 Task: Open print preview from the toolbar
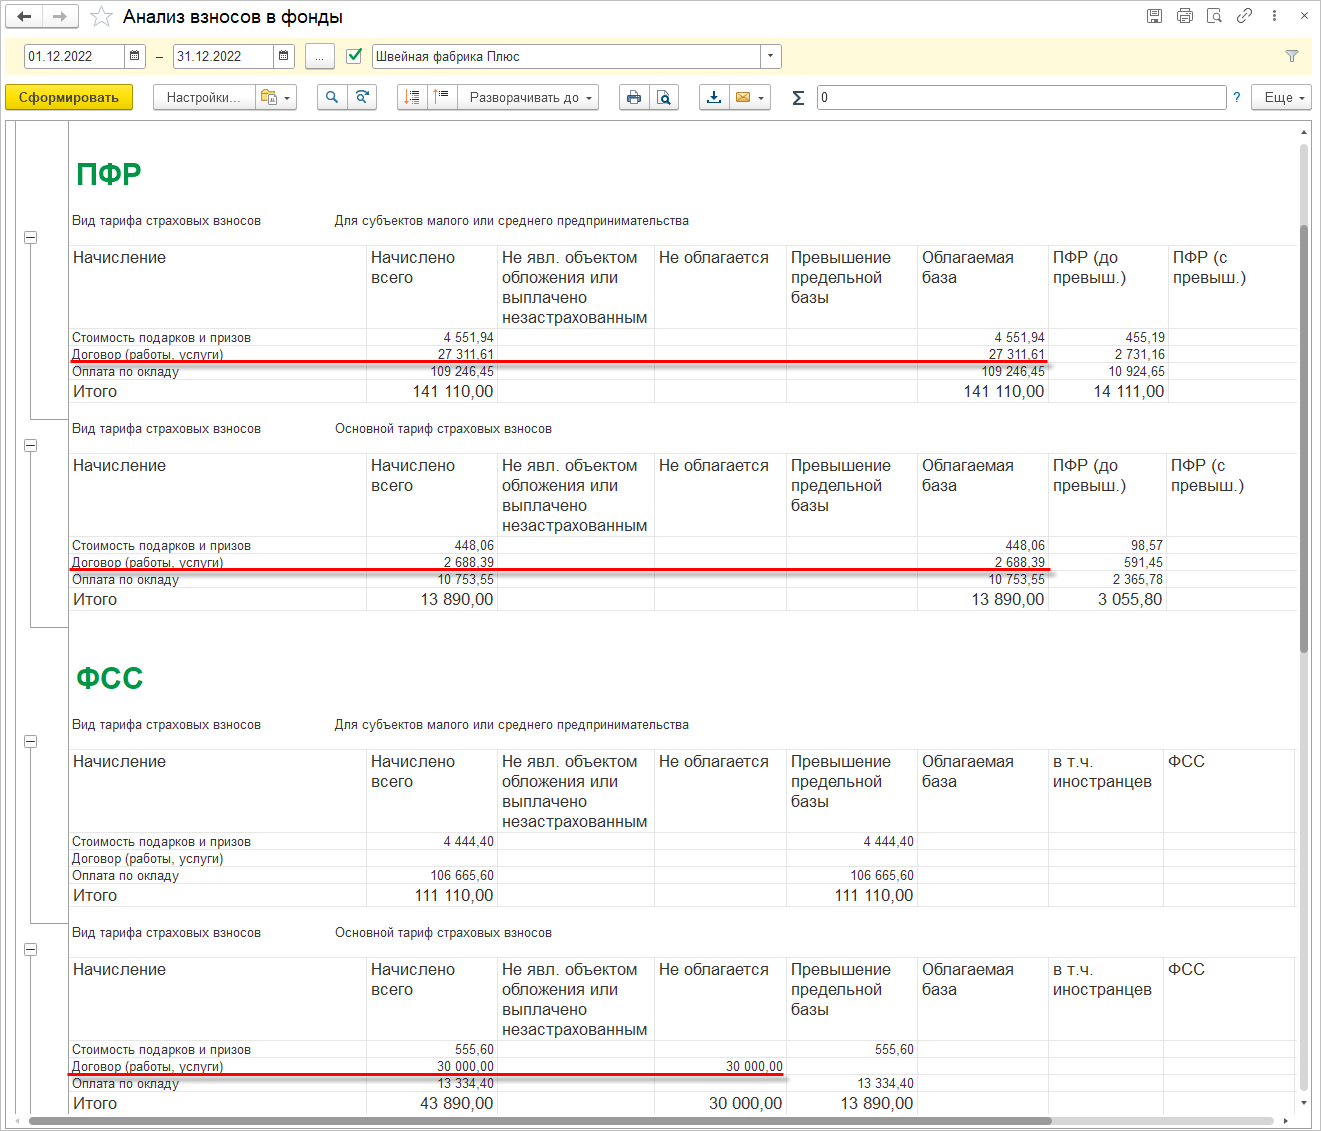tap(664, 97)
